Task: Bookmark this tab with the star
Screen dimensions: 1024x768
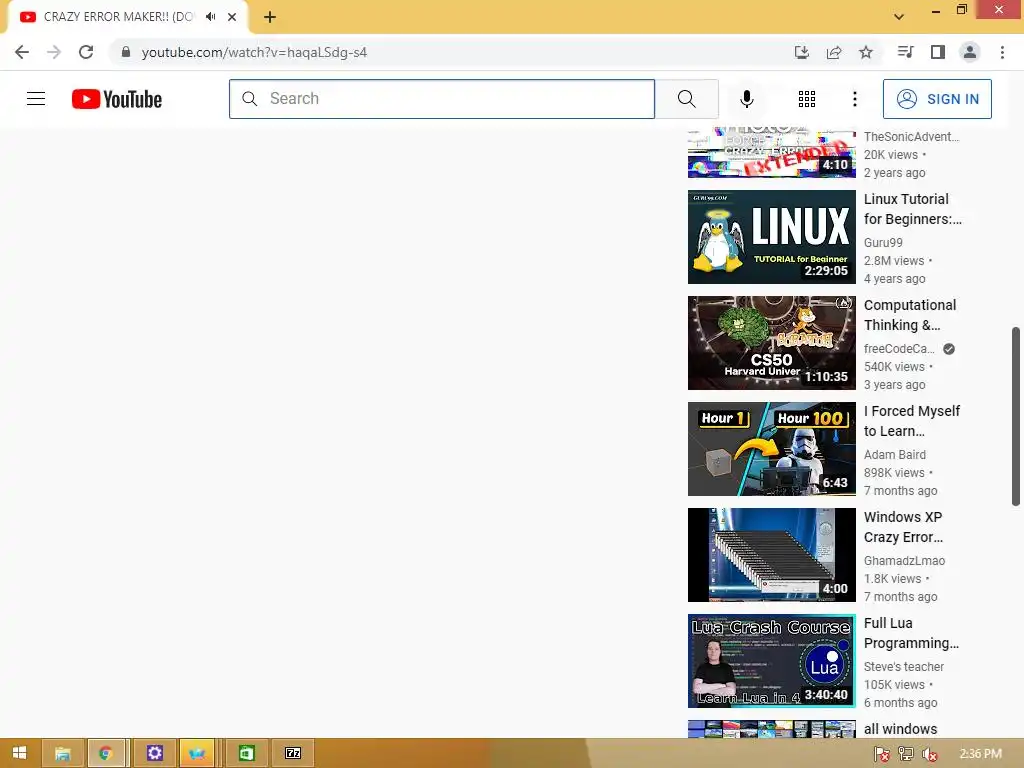Action: tap(866, 52)
